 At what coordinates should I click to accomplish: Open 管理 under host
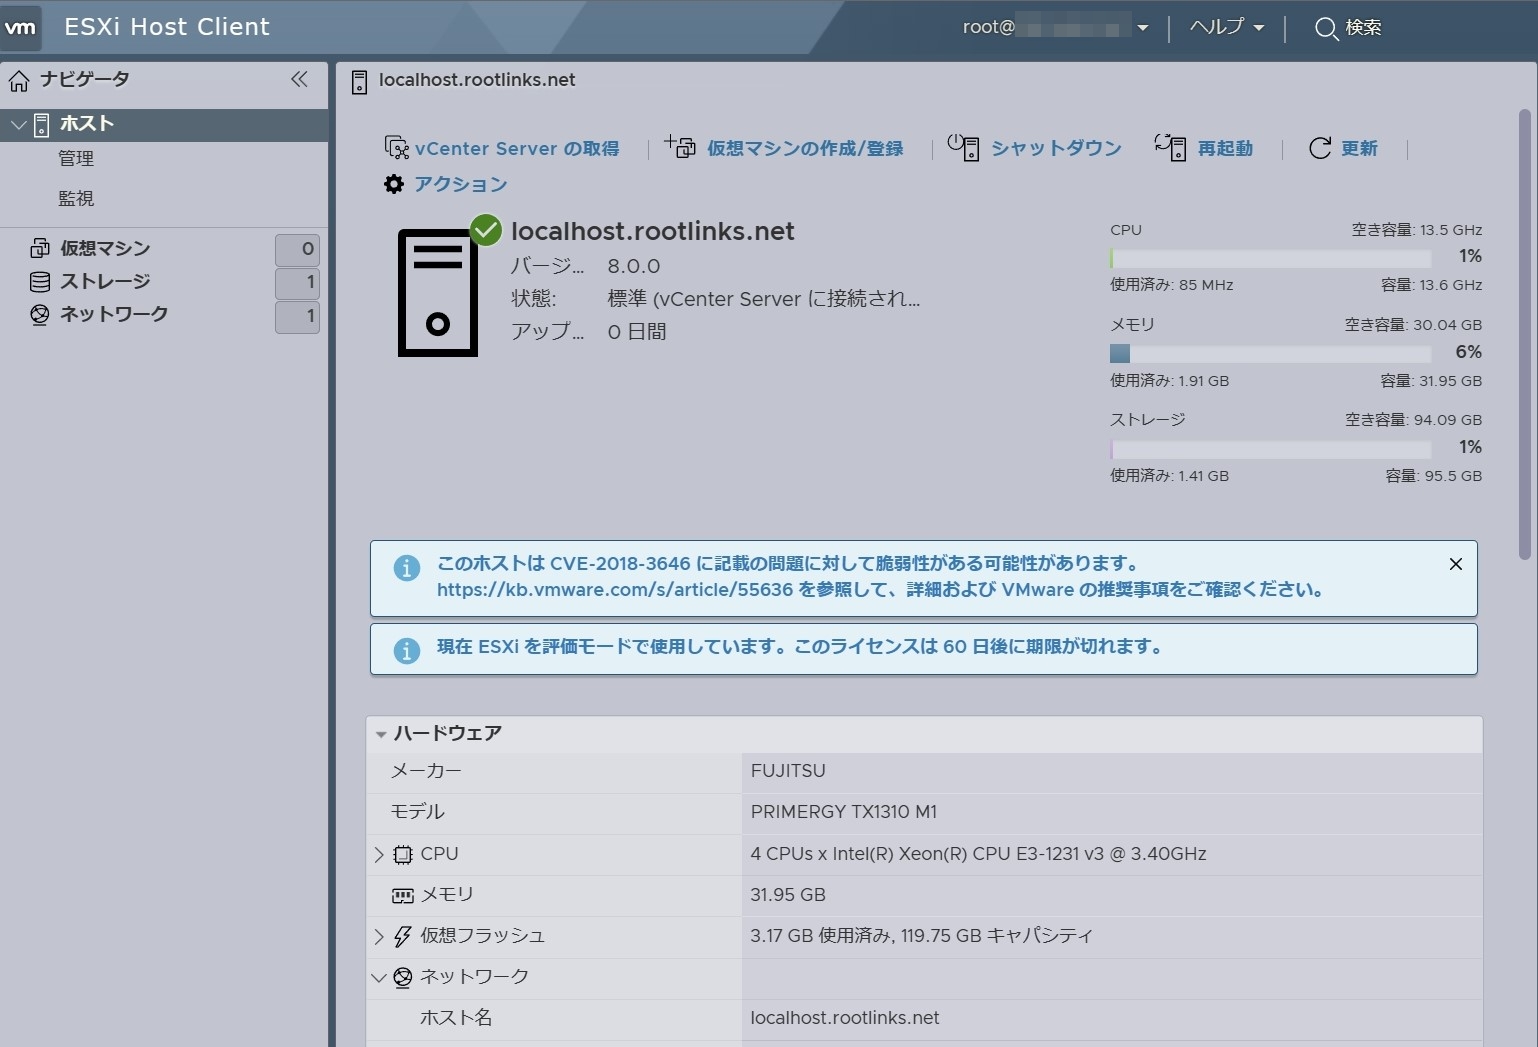[76, 158]
